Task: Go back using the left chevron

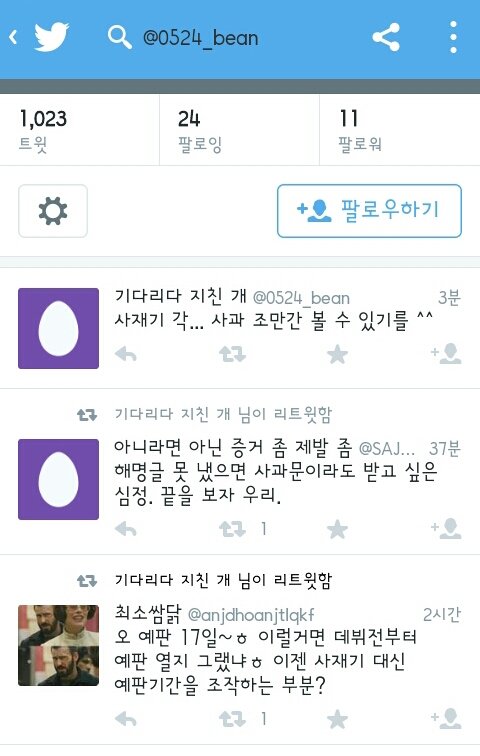Action: (x=13, y=37)
